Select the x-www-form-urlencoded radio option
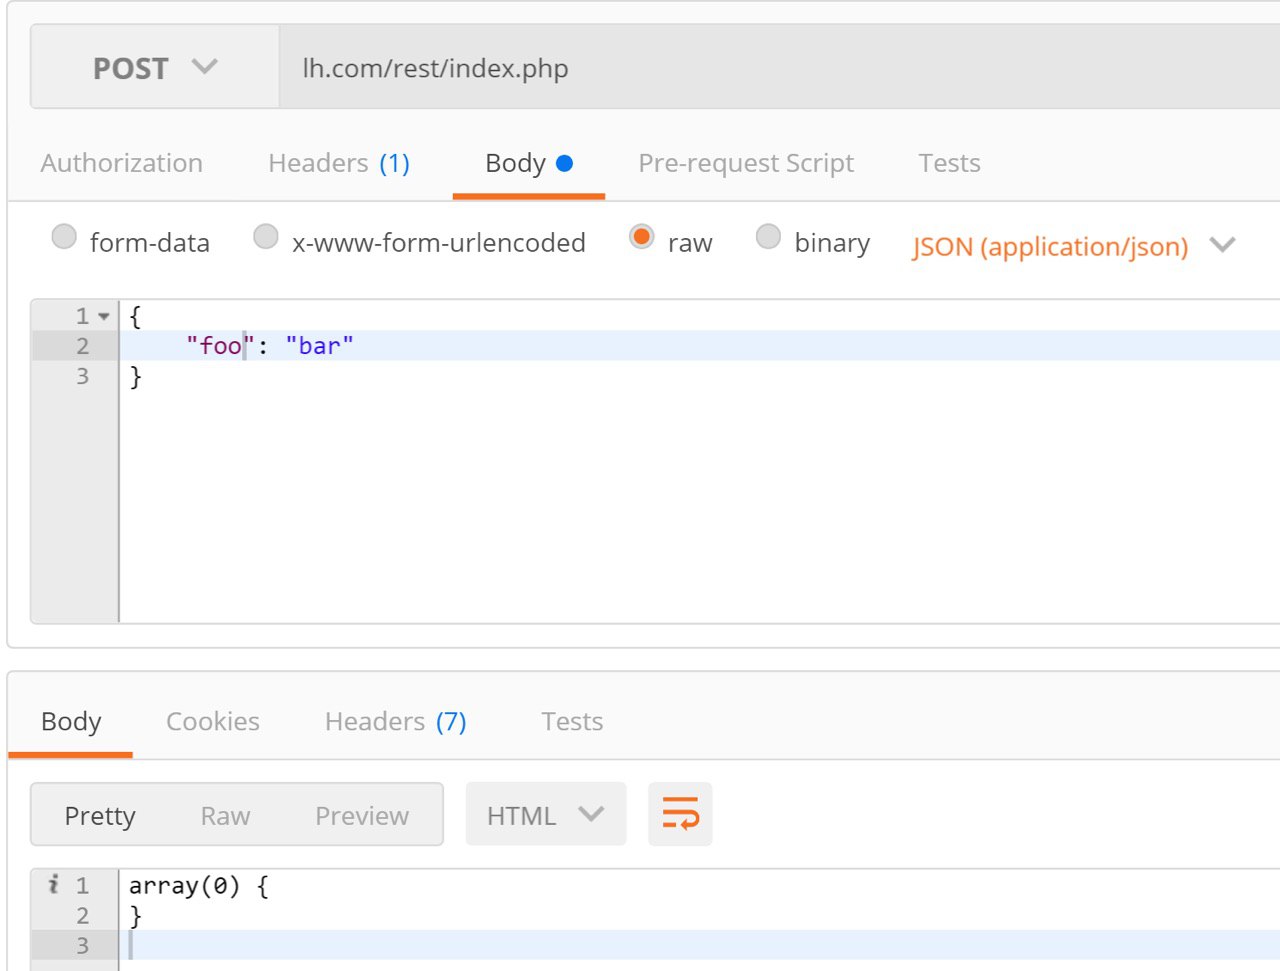 [265, 237]
